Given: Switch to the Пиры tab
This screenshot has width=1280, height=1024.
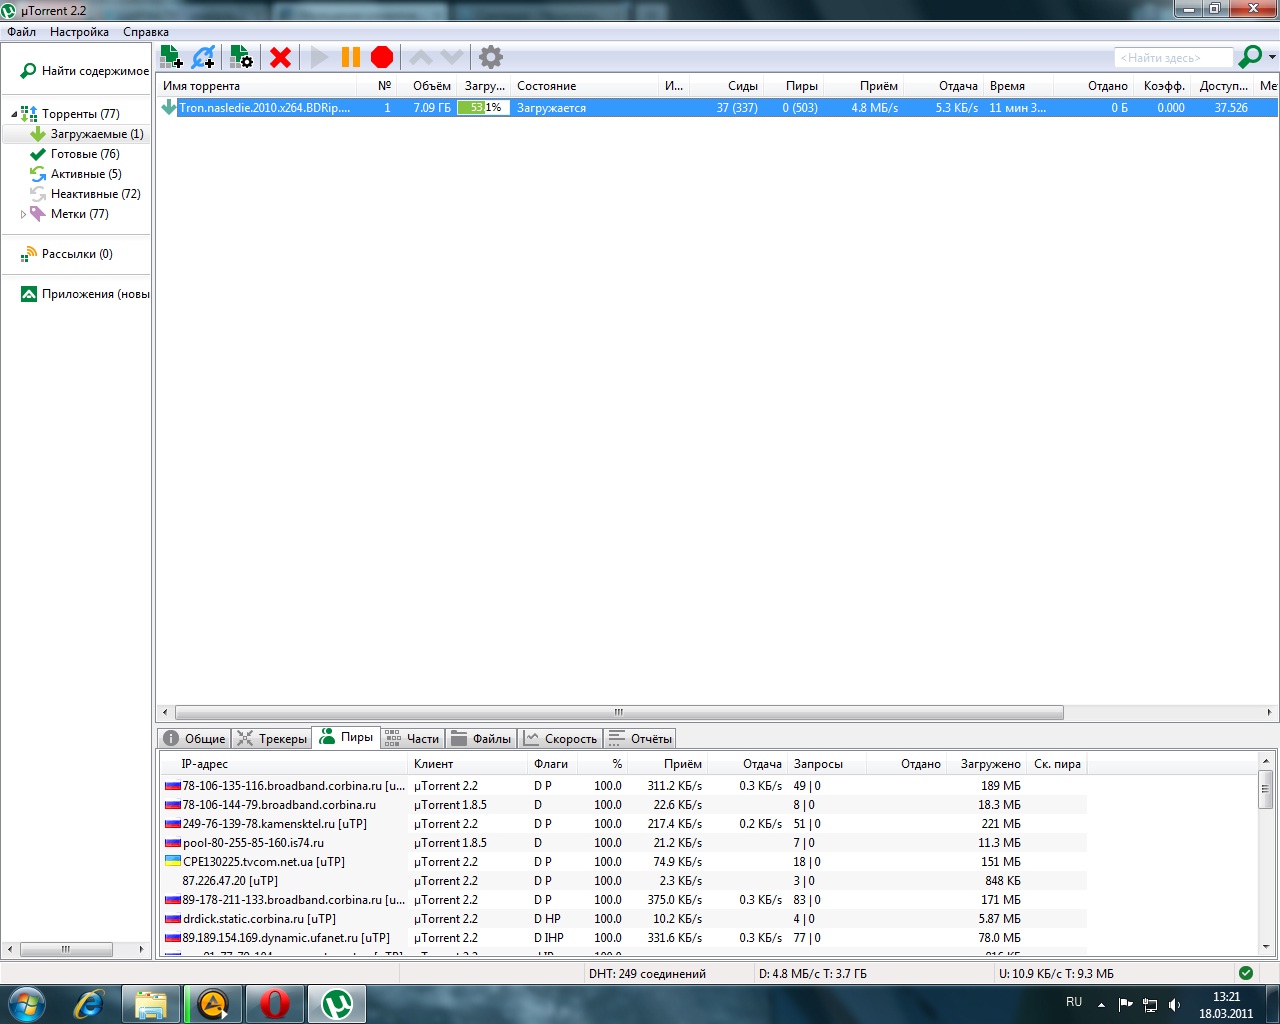Looking at the screenshot, I should 346,737.
